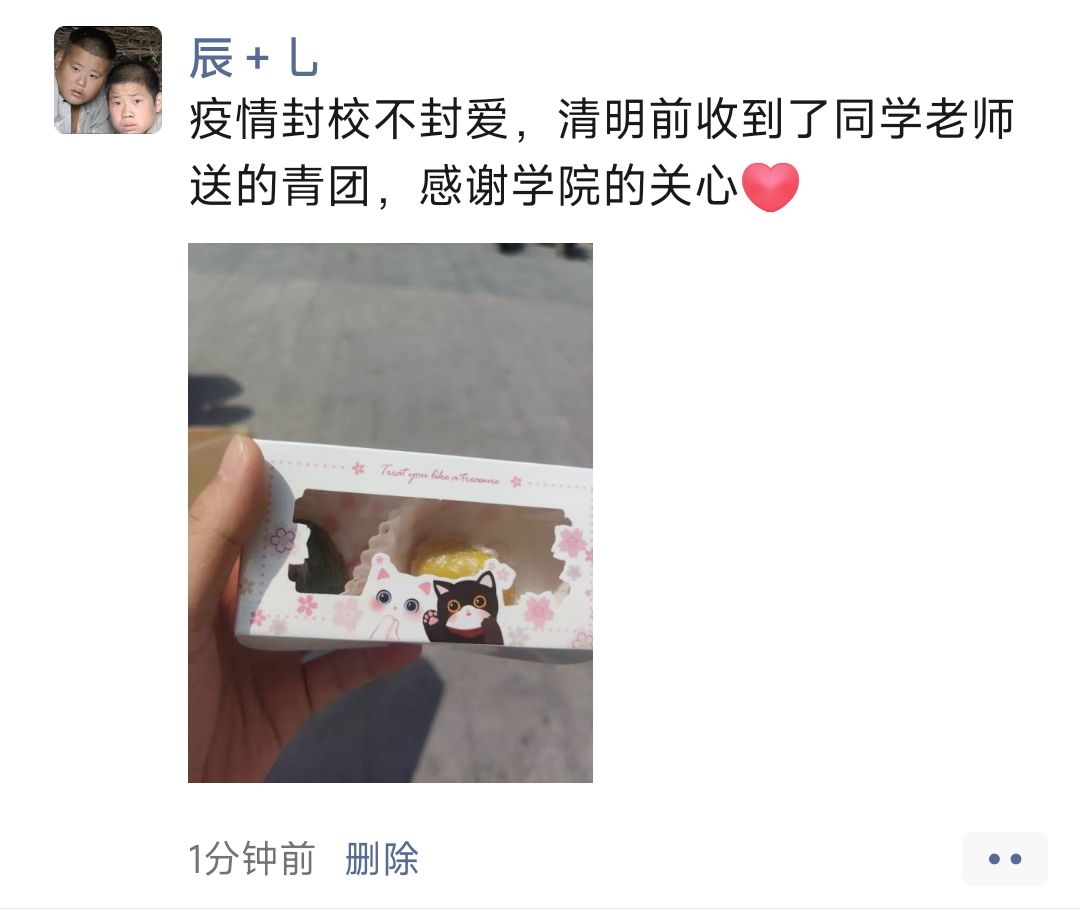Image resolution: width=1080 pixels, height=911 pixels.
Task: Tap the red heart emoji in the post
Action: pyautogui.click(x=771, y=187)
